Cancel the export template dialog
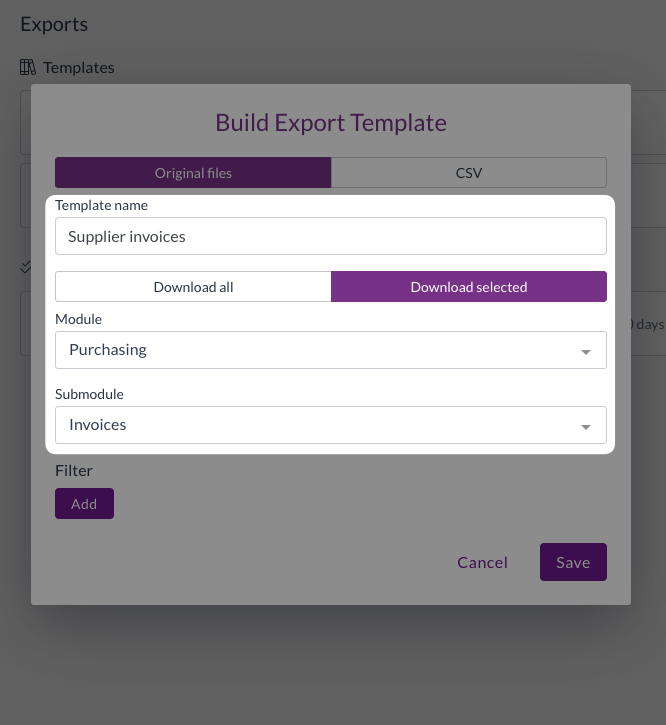The image size is (666, 725). (x=482, y=563)
